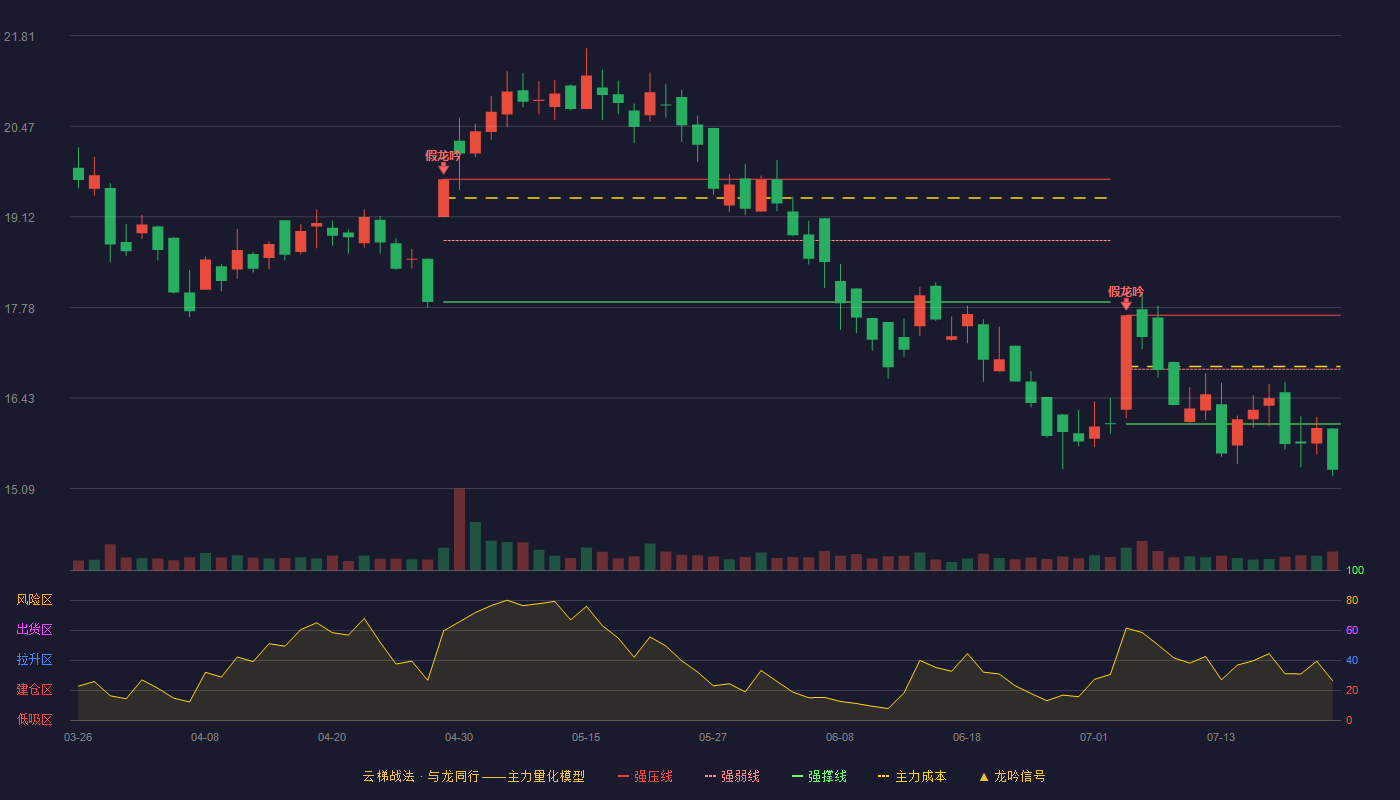
Task: Click the 20.47 price axis label
Action: [x=19, y=127]
